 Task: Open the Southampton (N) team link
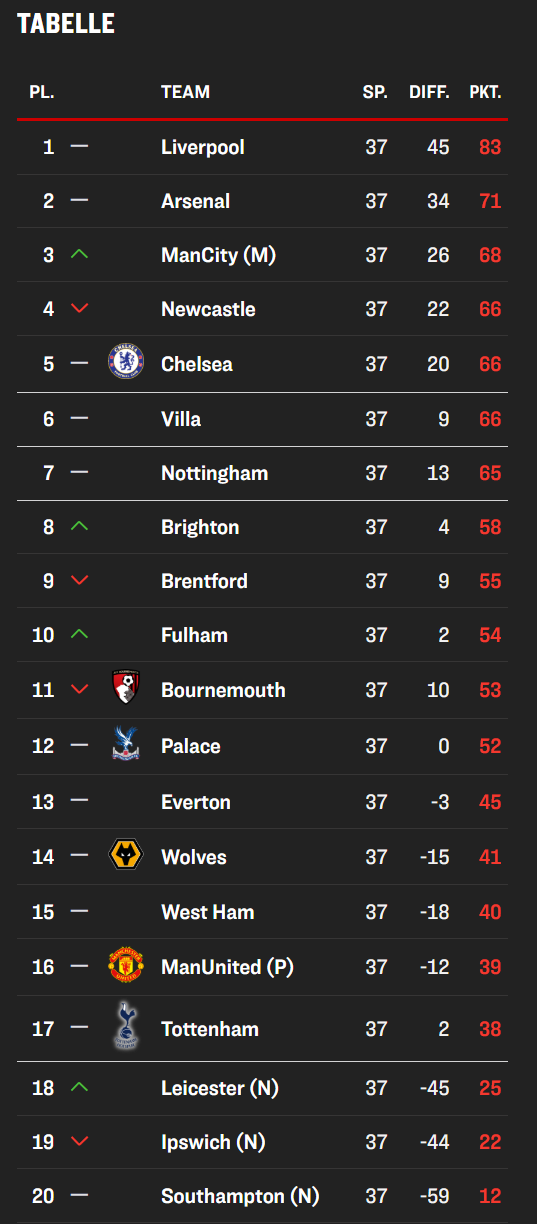click(x=240, y=1195)
